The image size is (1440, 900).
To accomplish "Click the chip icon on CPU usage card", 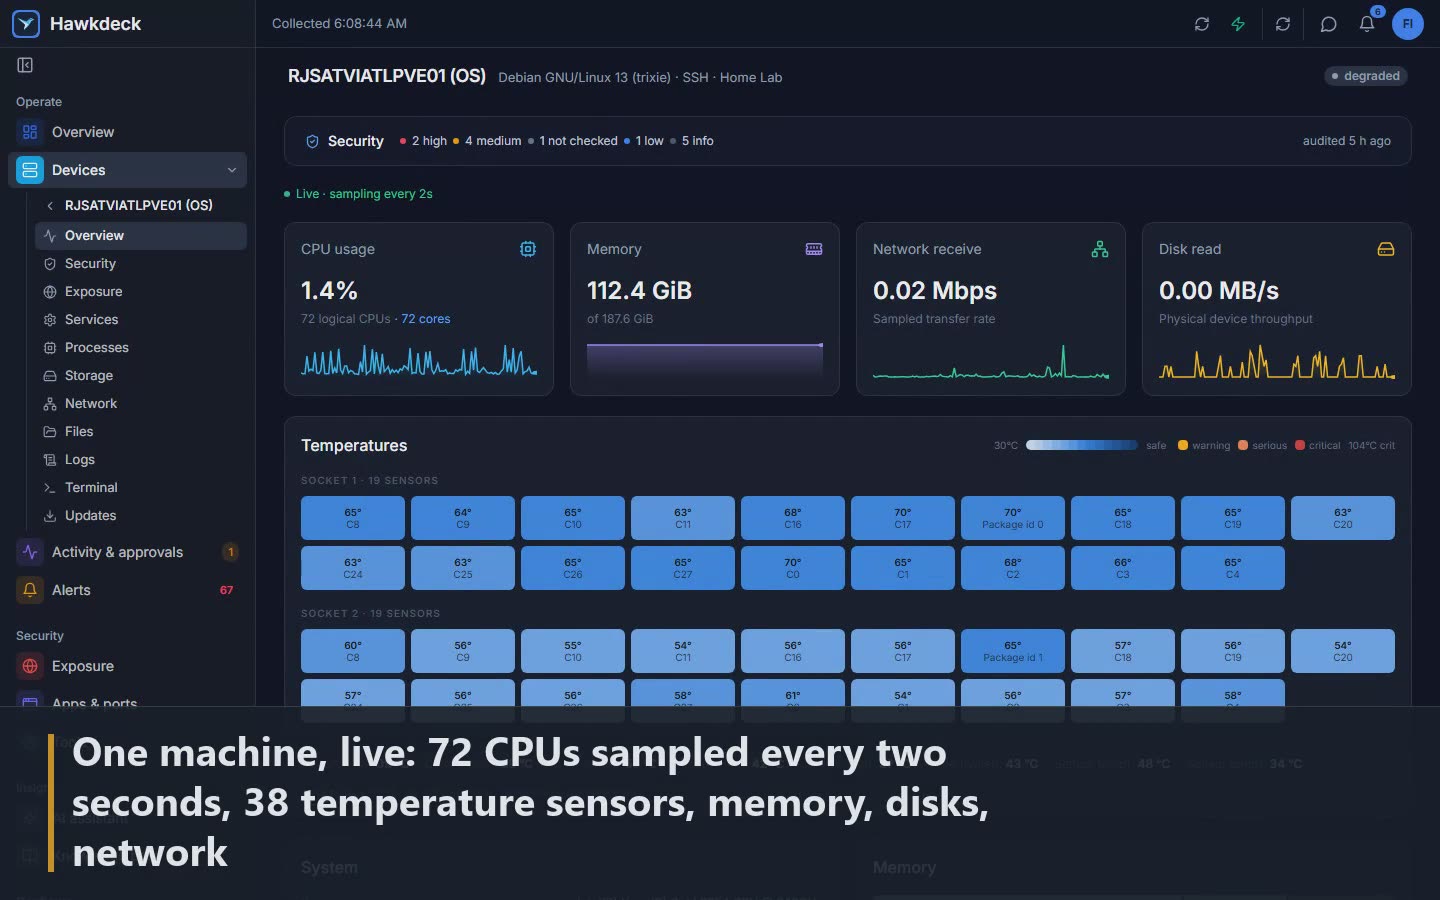I will [528, 249].
